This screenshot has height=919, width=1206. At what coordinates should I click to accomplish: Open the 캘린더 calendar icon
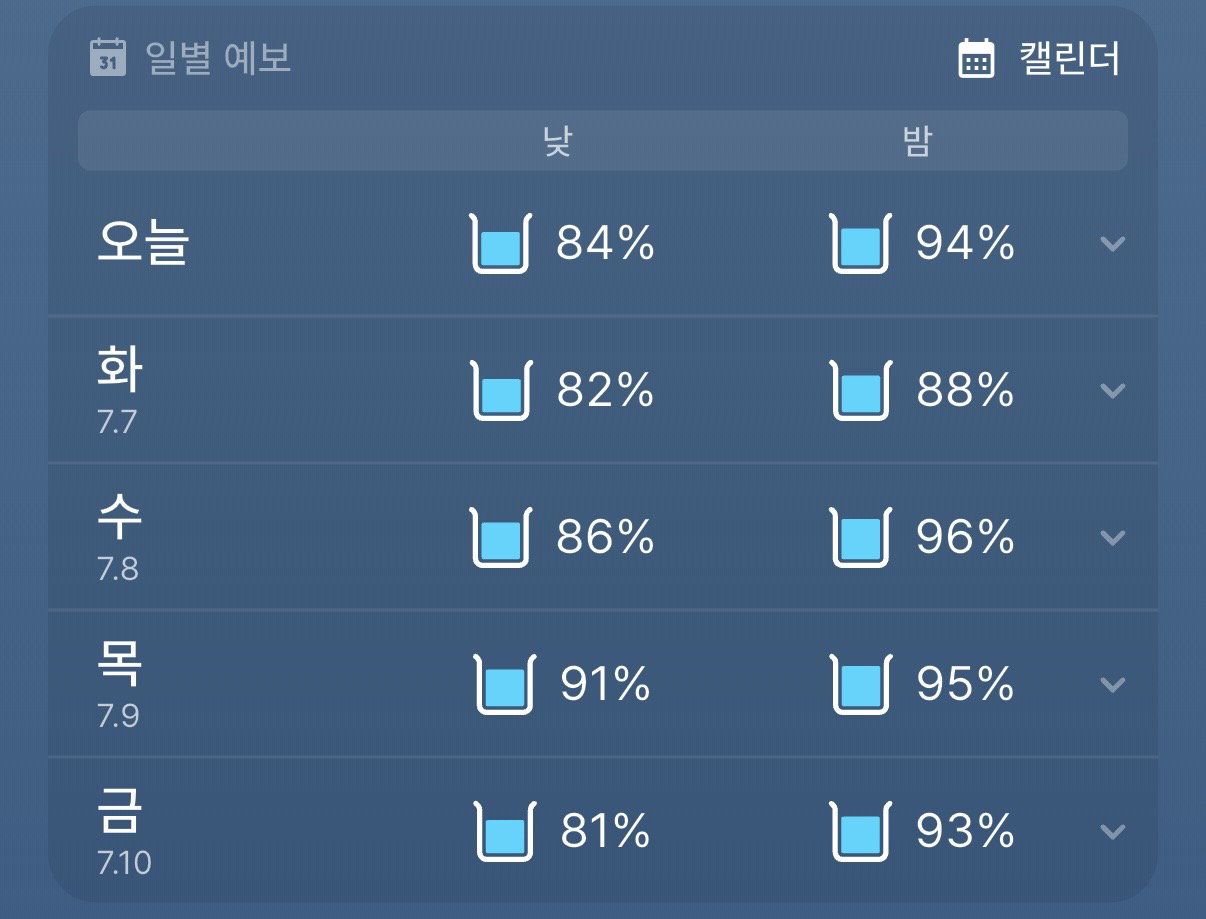(976, 58)
